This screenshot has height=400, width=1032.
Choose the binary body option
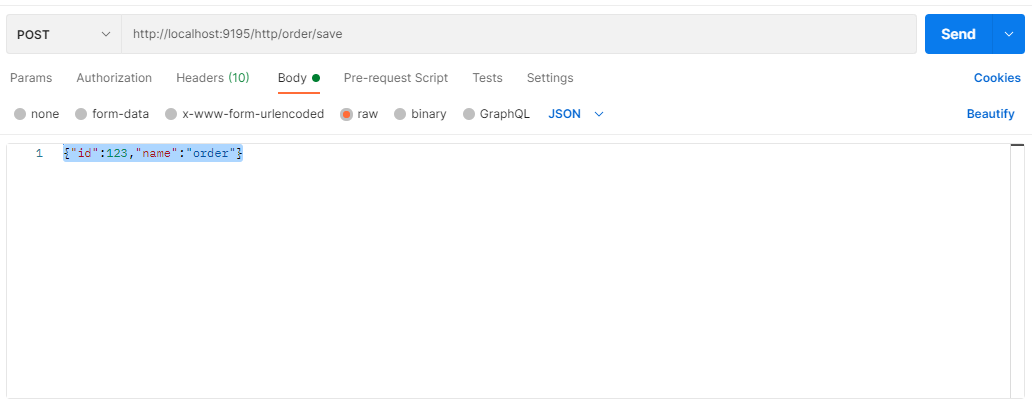point(400,114)
